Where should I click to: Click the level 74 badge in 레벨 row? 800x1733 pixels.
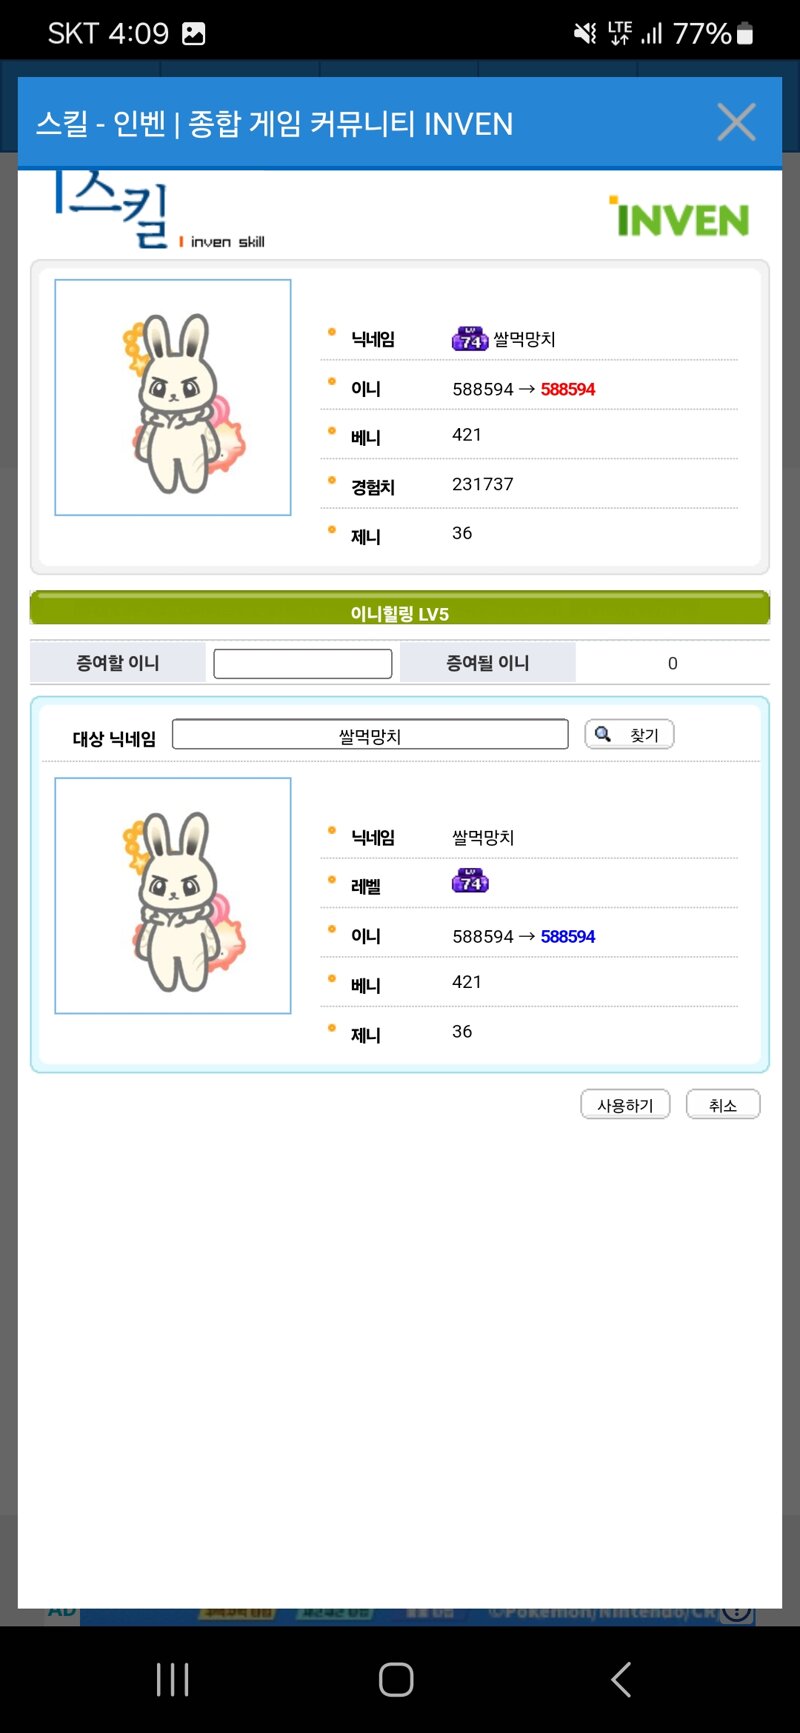click(470, 881)
